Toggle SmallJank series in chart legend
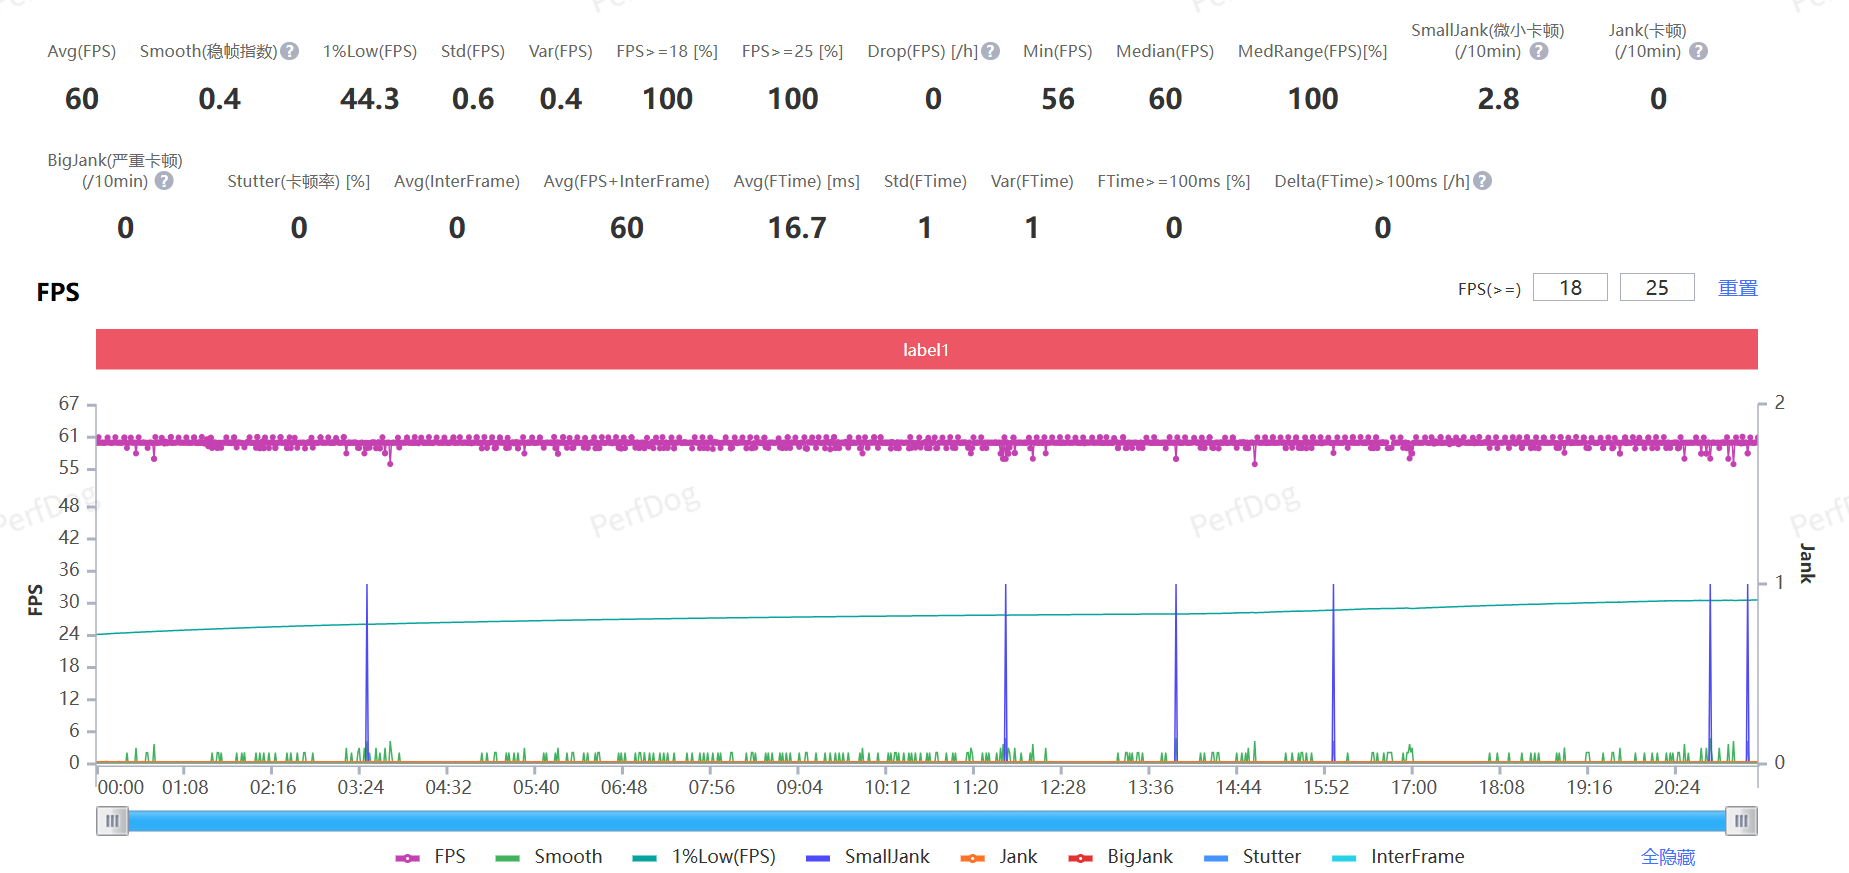 [x=868, y=857]
